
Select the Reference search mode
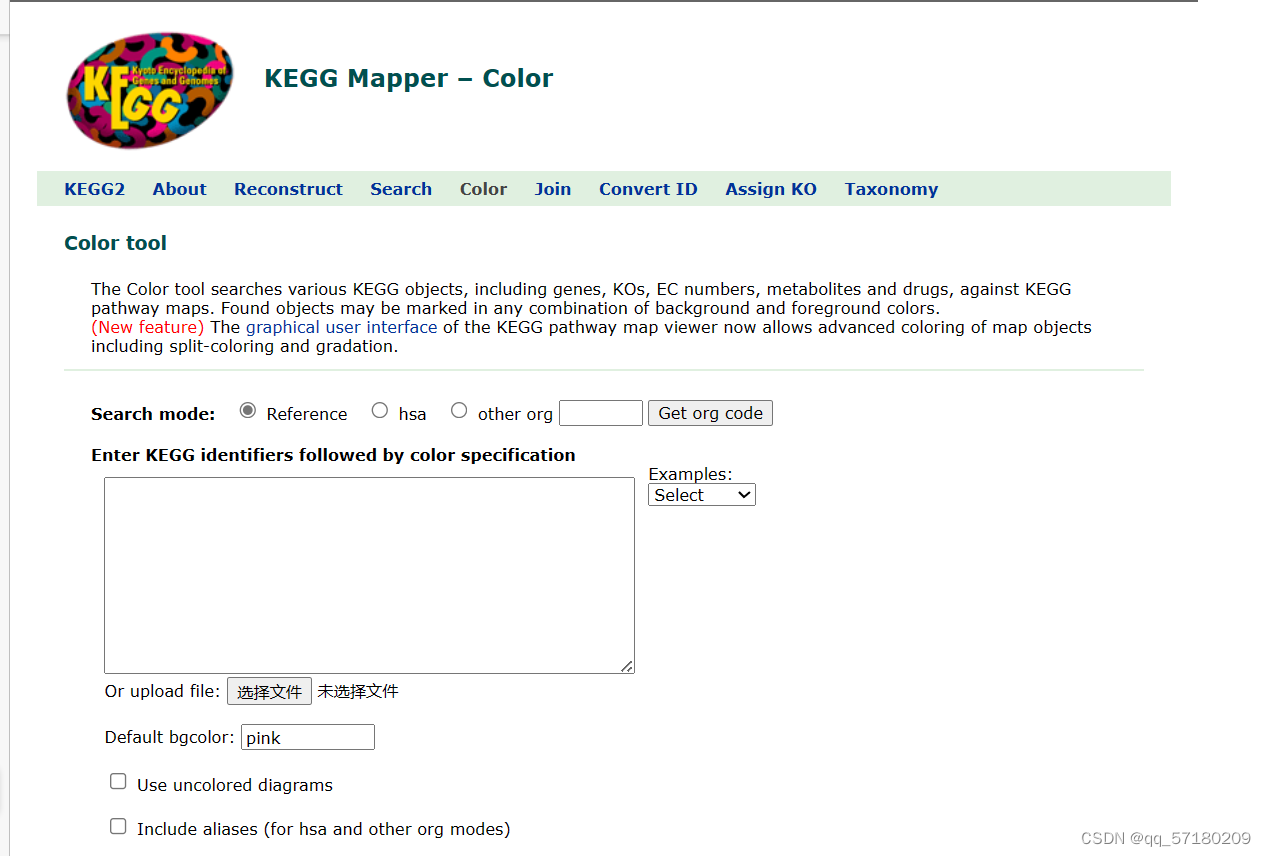(247, 410)
